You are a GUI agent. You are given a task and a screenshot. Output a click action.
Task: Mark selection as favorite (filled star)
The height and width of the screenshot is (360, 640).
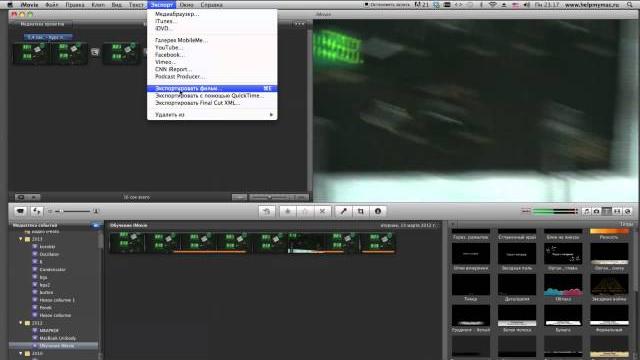coord(288,211)
